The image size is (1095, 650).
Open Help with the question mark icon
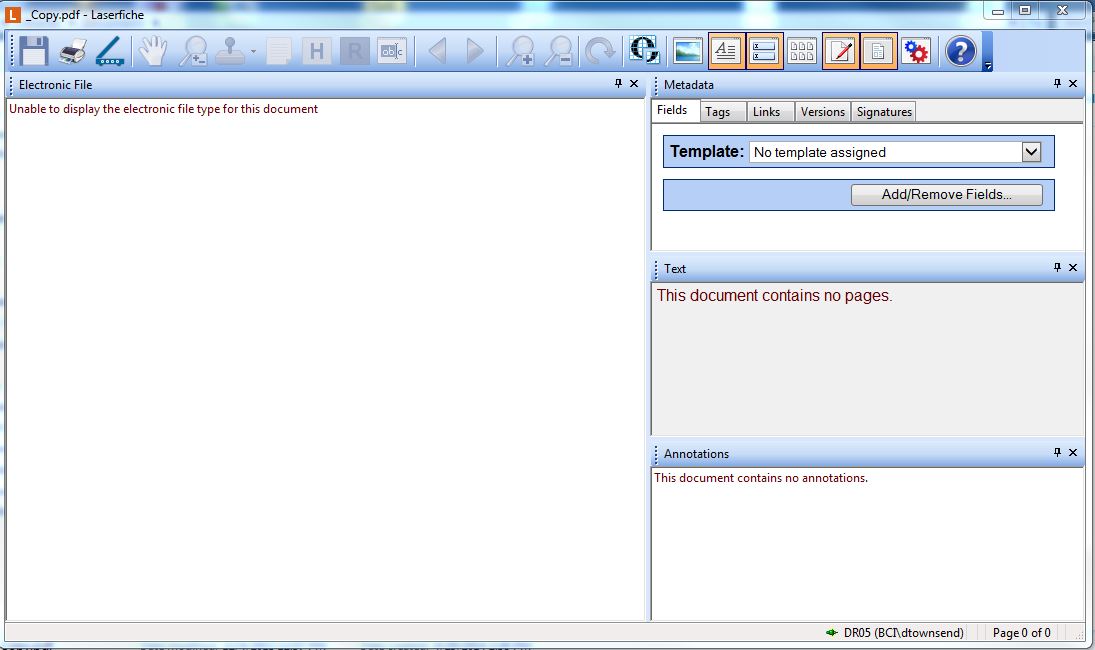pyautogui.click(x=960, y=51)
